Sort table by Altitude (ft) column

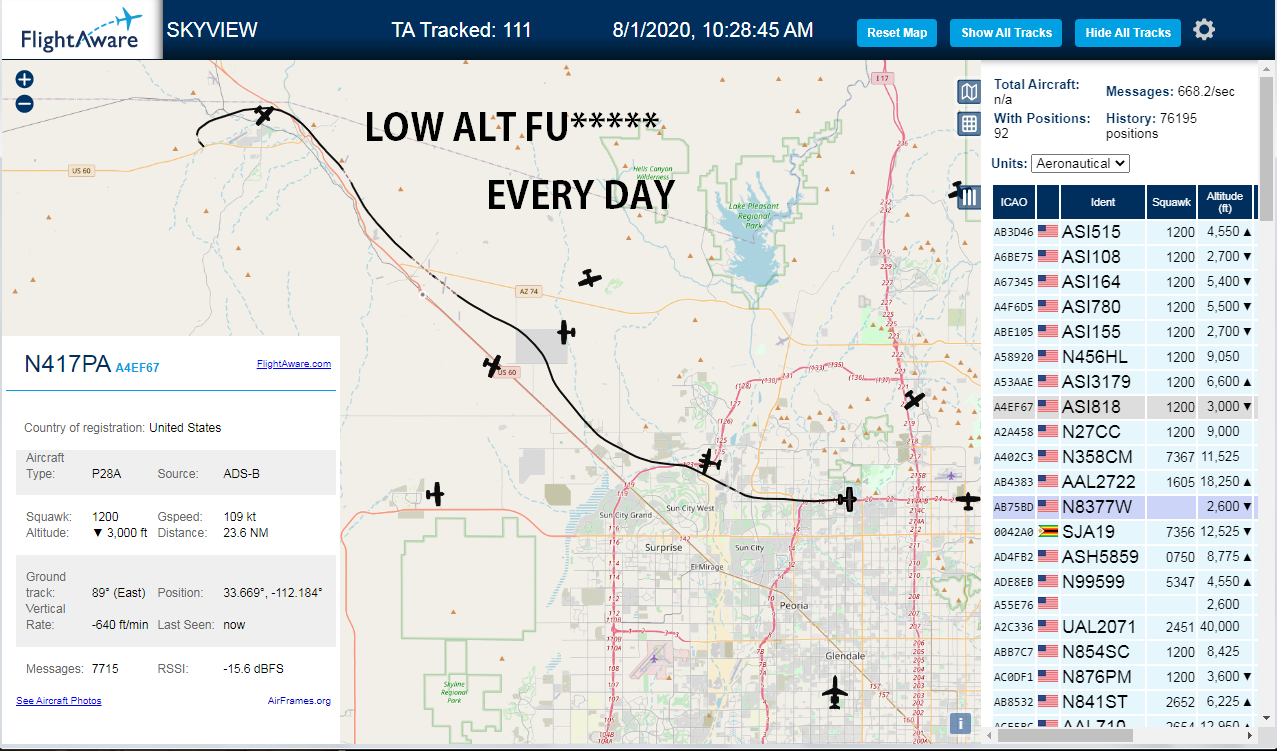click(x=1225, y=202)
